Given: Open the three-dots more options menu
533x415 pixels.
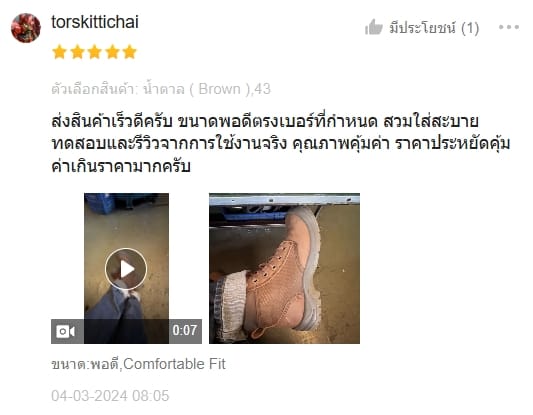Looking at the screenshot, I should (509, 27).
